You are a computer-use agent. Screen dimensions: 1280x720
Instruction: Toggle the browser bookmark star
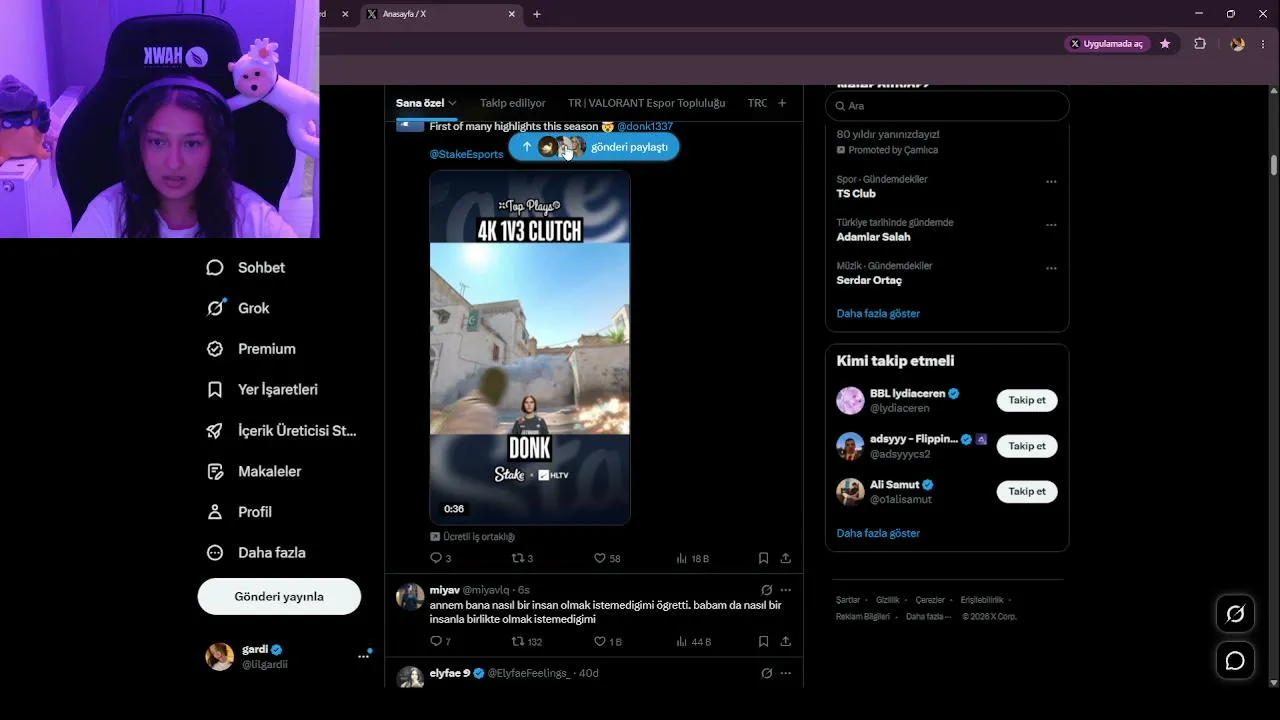(x=1165, y=44)
